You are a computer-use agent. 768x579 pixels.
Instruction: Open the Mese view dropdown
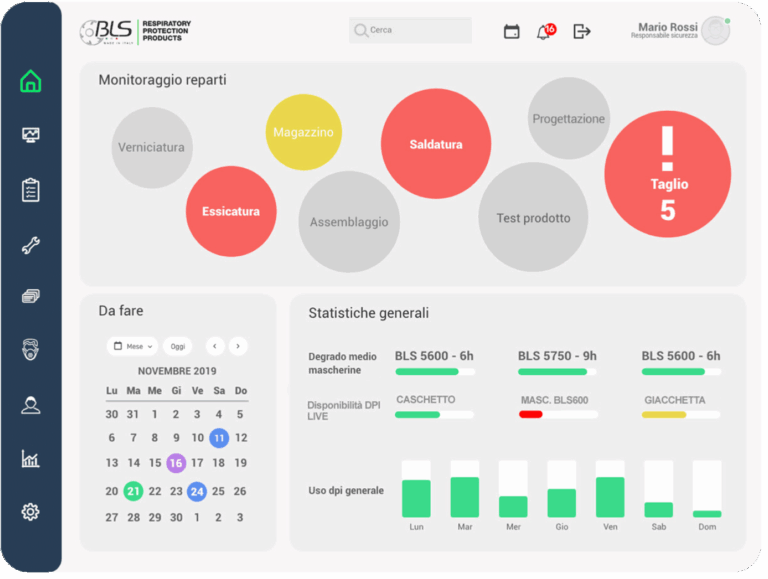(x=132, y=346)
